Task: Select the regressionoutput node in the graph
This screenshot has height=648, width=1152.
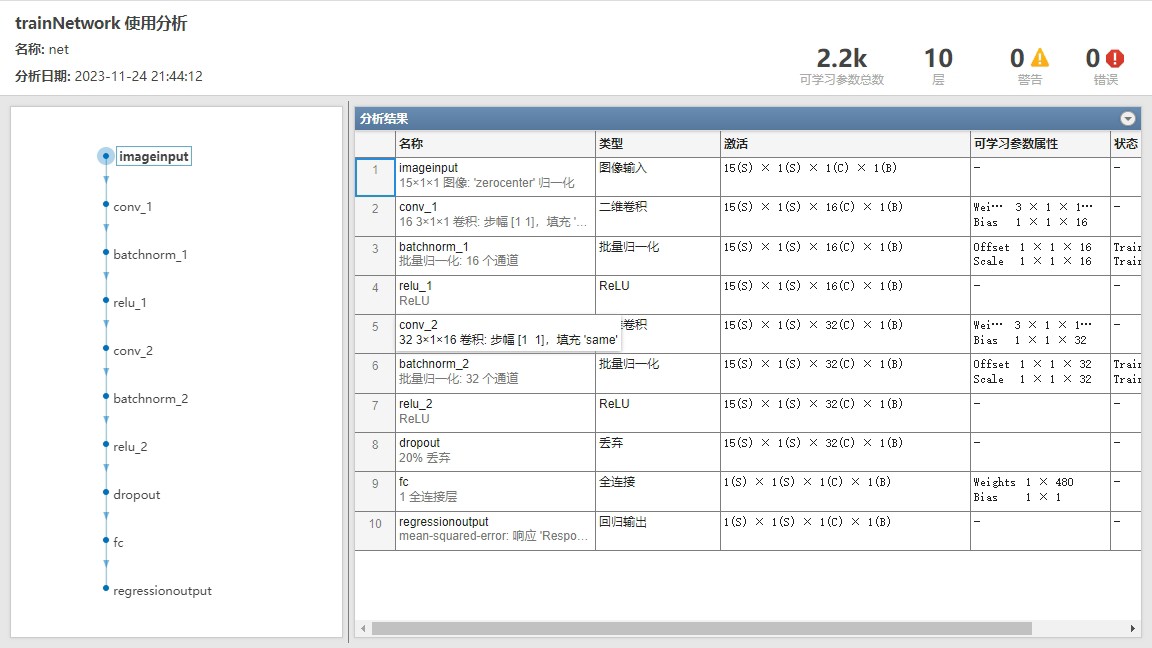Action: (x=162, y=591)
